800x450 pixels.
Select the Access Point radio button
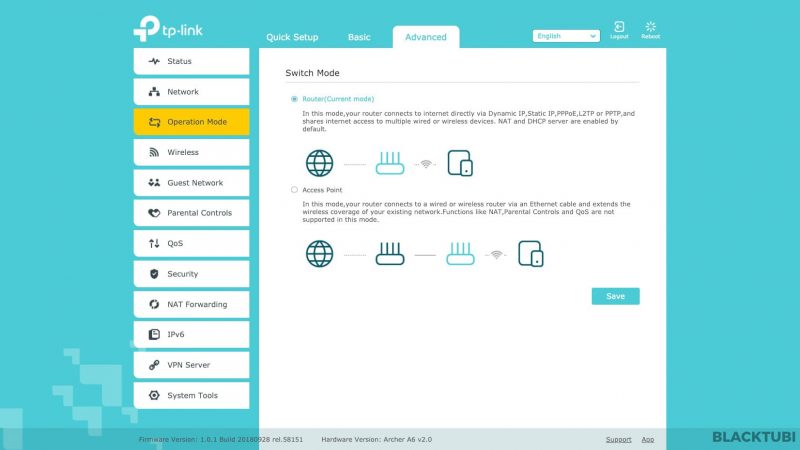click(294, 189)
